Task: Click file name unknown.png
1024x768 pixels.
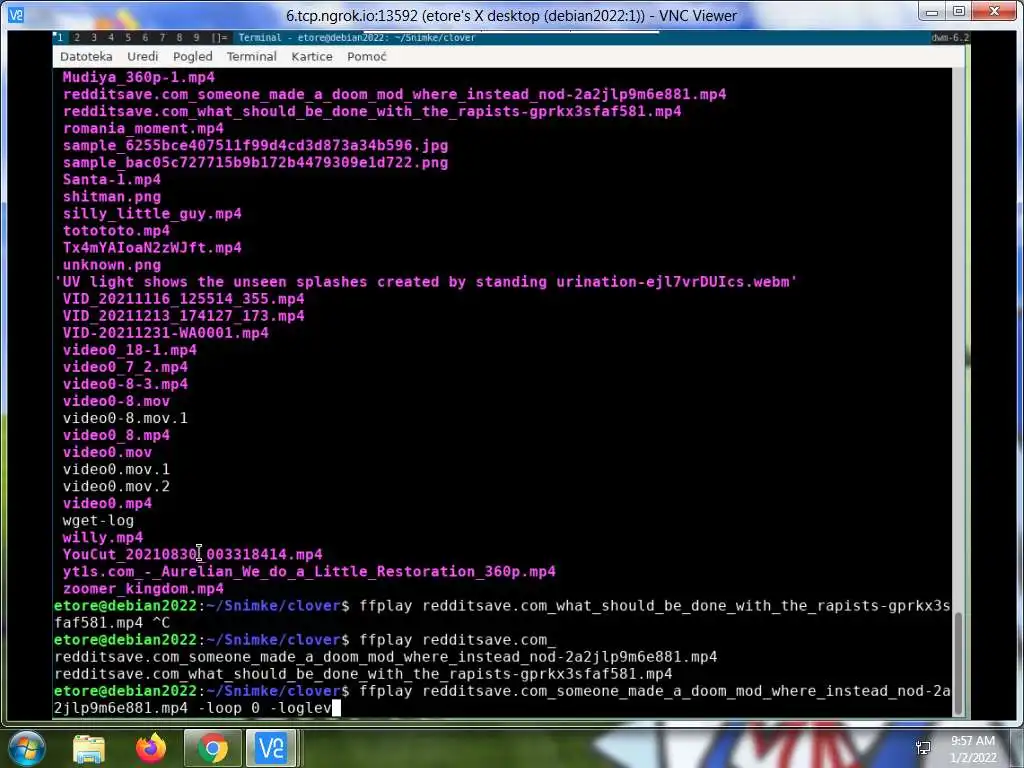Action: [x=112, y=265]
